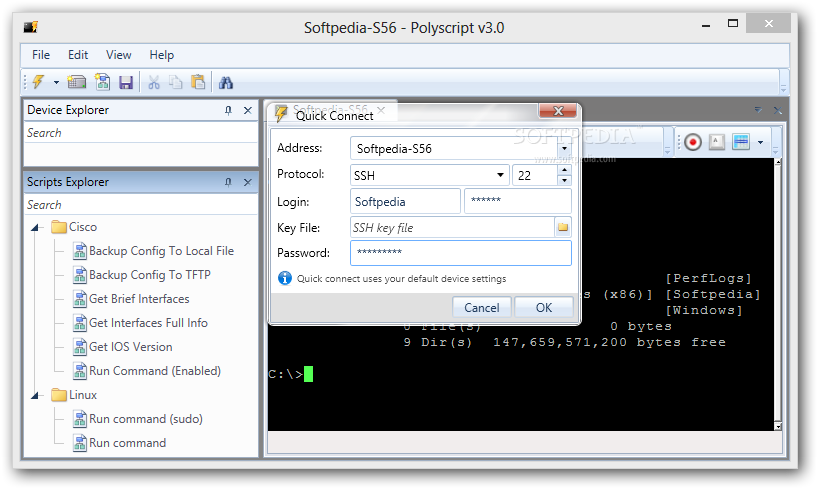Screen dimensions: 818x489
Task: Click OK in Quick Connect dialog
Action: tap(544, 307)
